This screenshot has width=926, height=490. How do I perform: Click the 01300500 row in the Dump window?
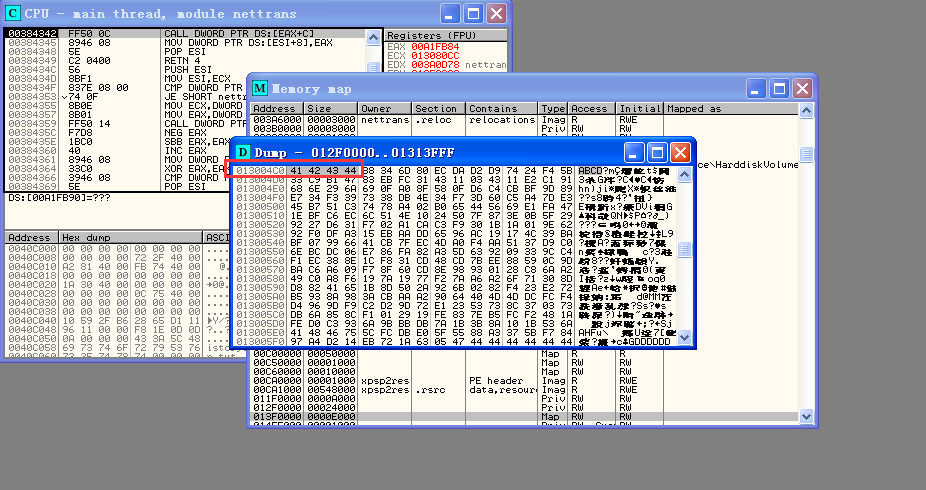454,207
